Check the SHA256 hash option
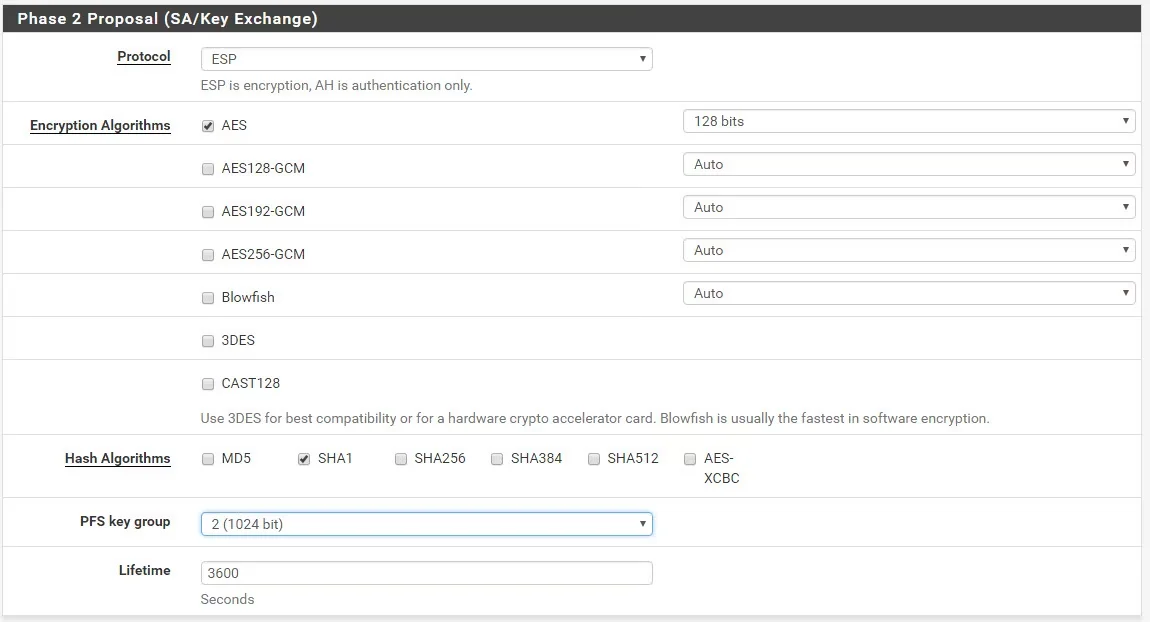Screen dimensions: 1150x622 [x=400, y=458]
